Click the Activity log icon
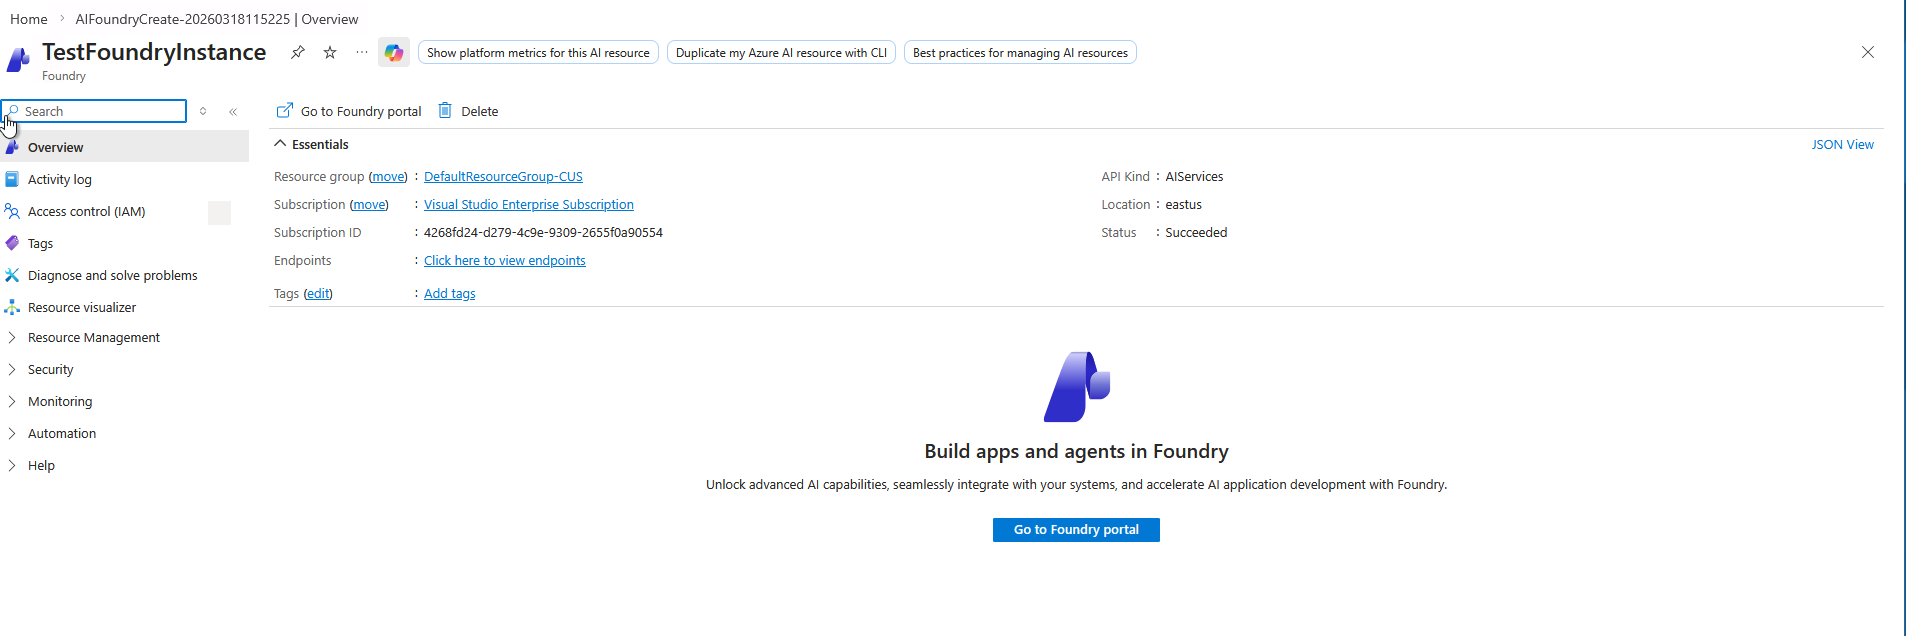 pos(12,179)
